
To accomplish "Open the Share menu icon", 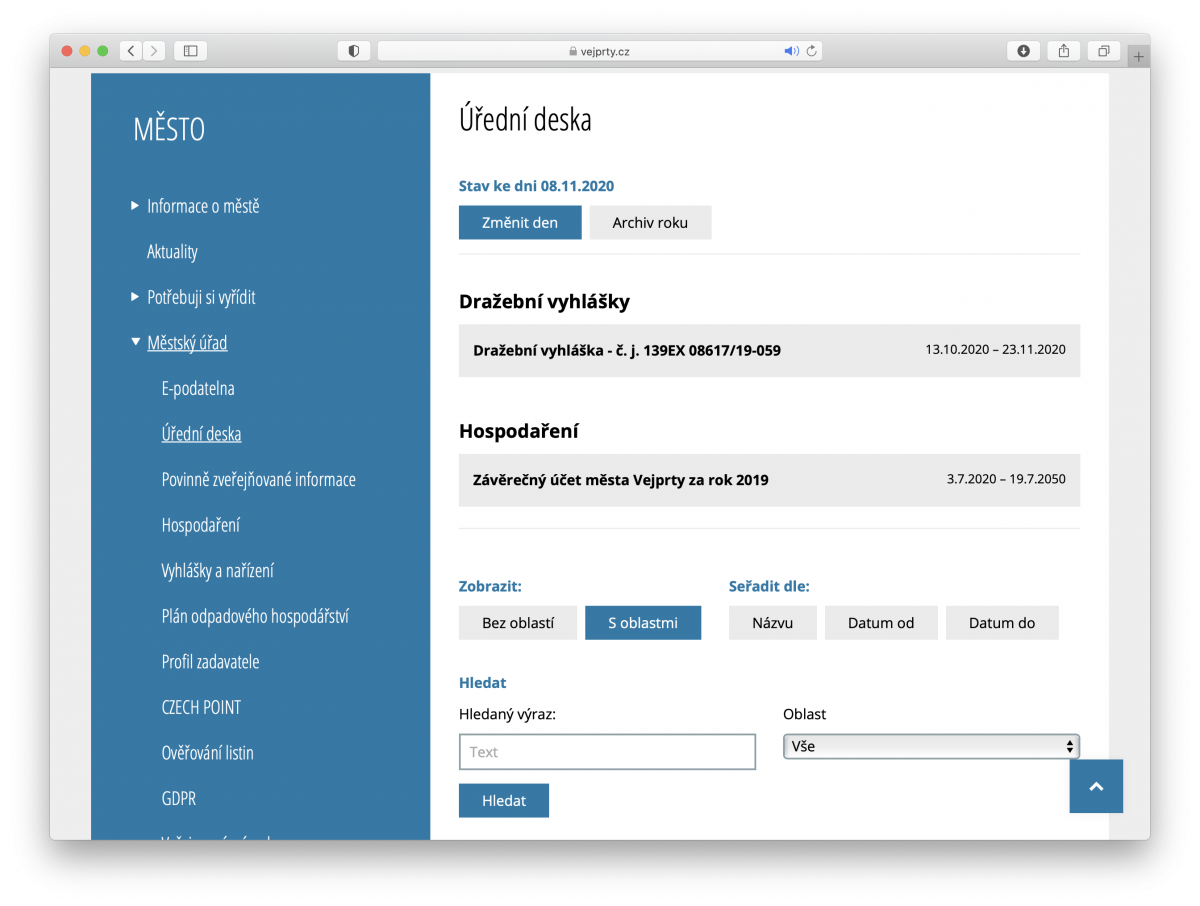I will (1064, 51).
